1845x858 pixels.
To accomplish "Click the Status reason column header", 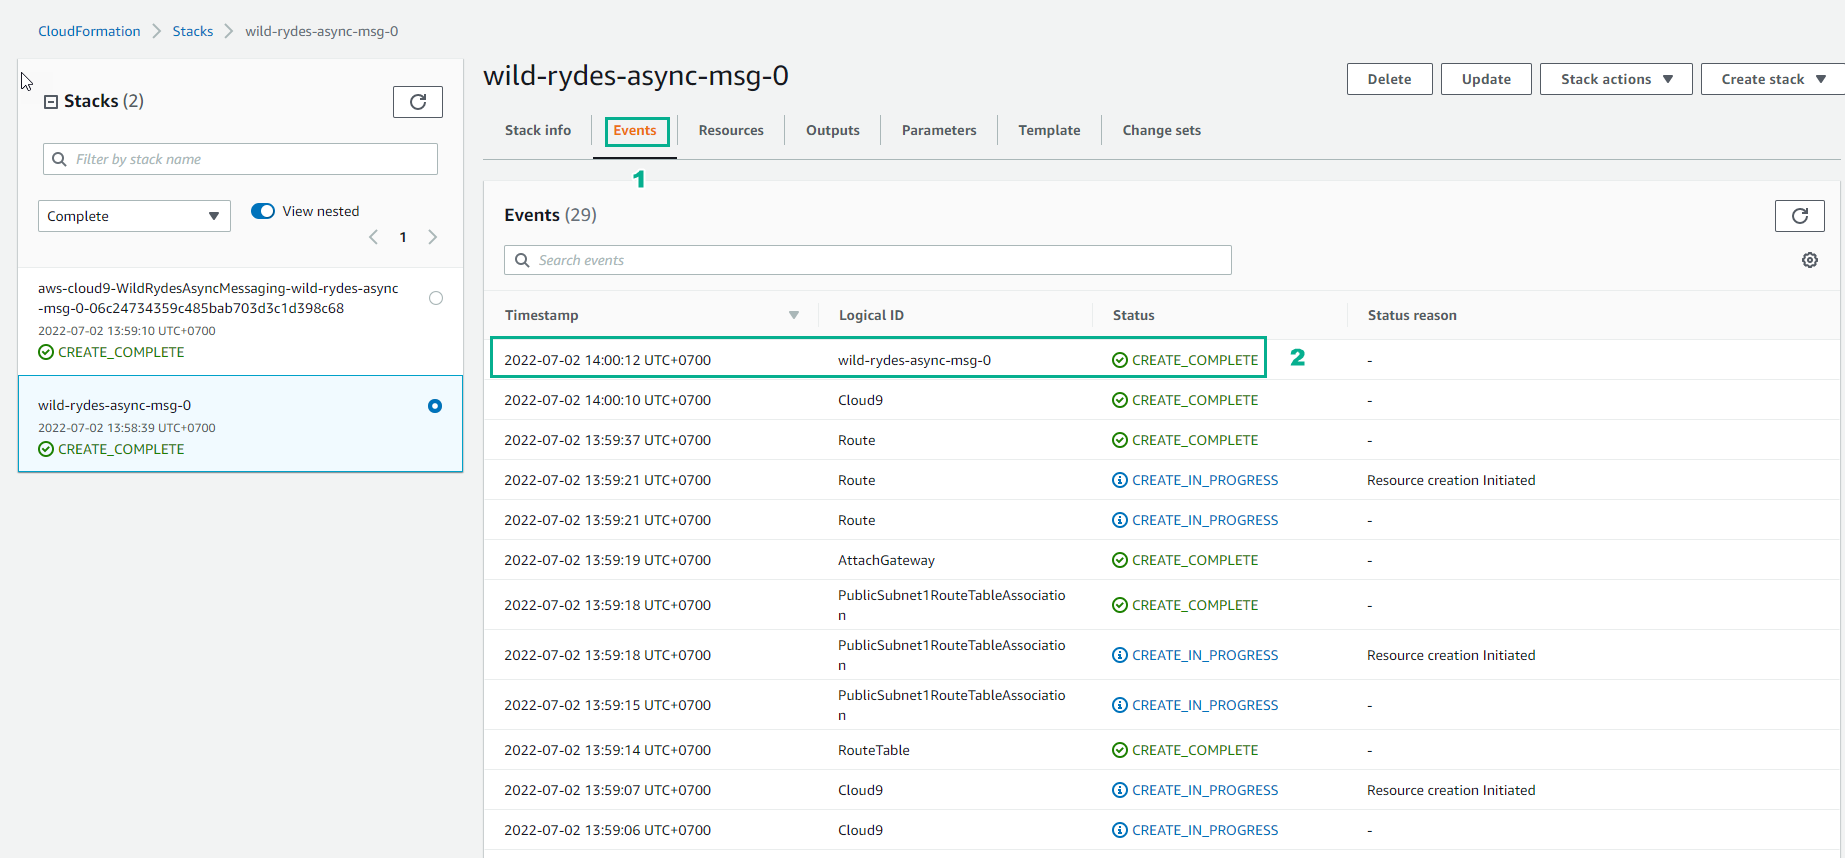I will [x=1412, y=315].
